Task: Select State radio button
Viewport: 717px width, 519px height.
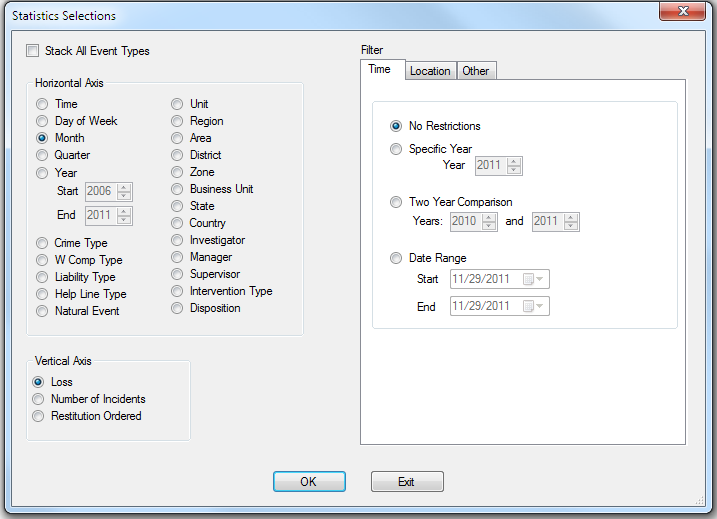Action: (x=177, y=206)
